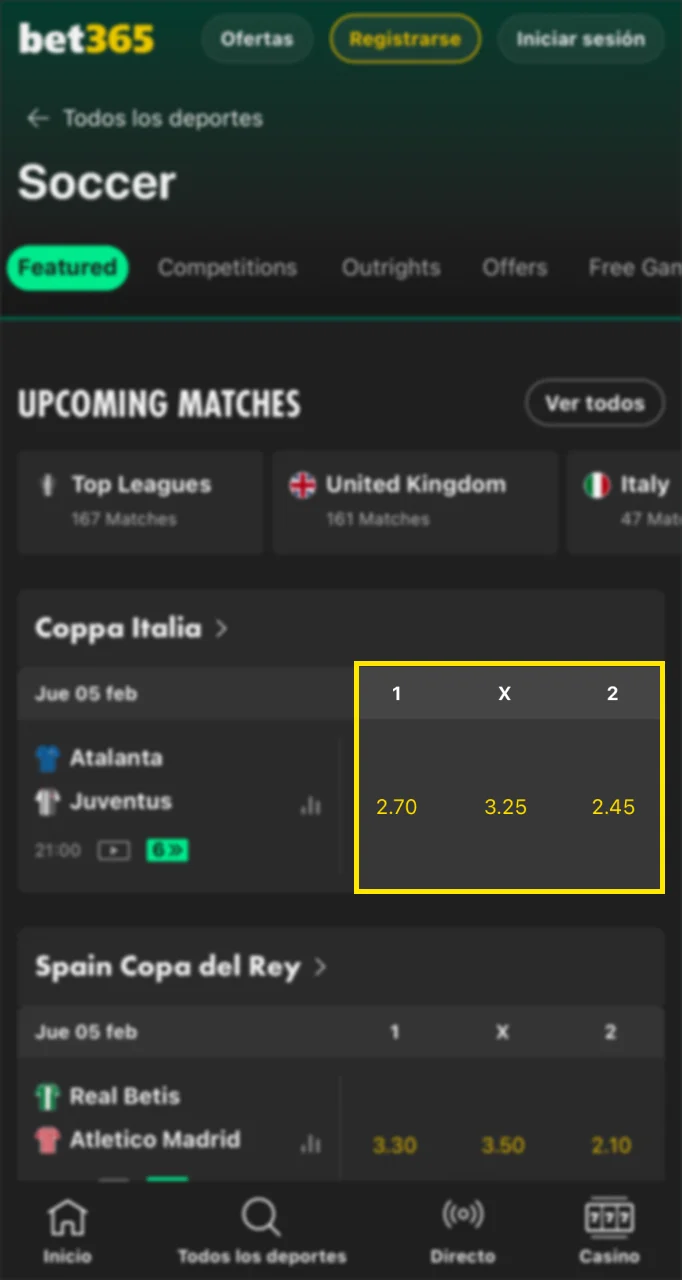This screenshot has height=1280, width=682.
Task: Go back using the left arrow
Action: point(37,118)
